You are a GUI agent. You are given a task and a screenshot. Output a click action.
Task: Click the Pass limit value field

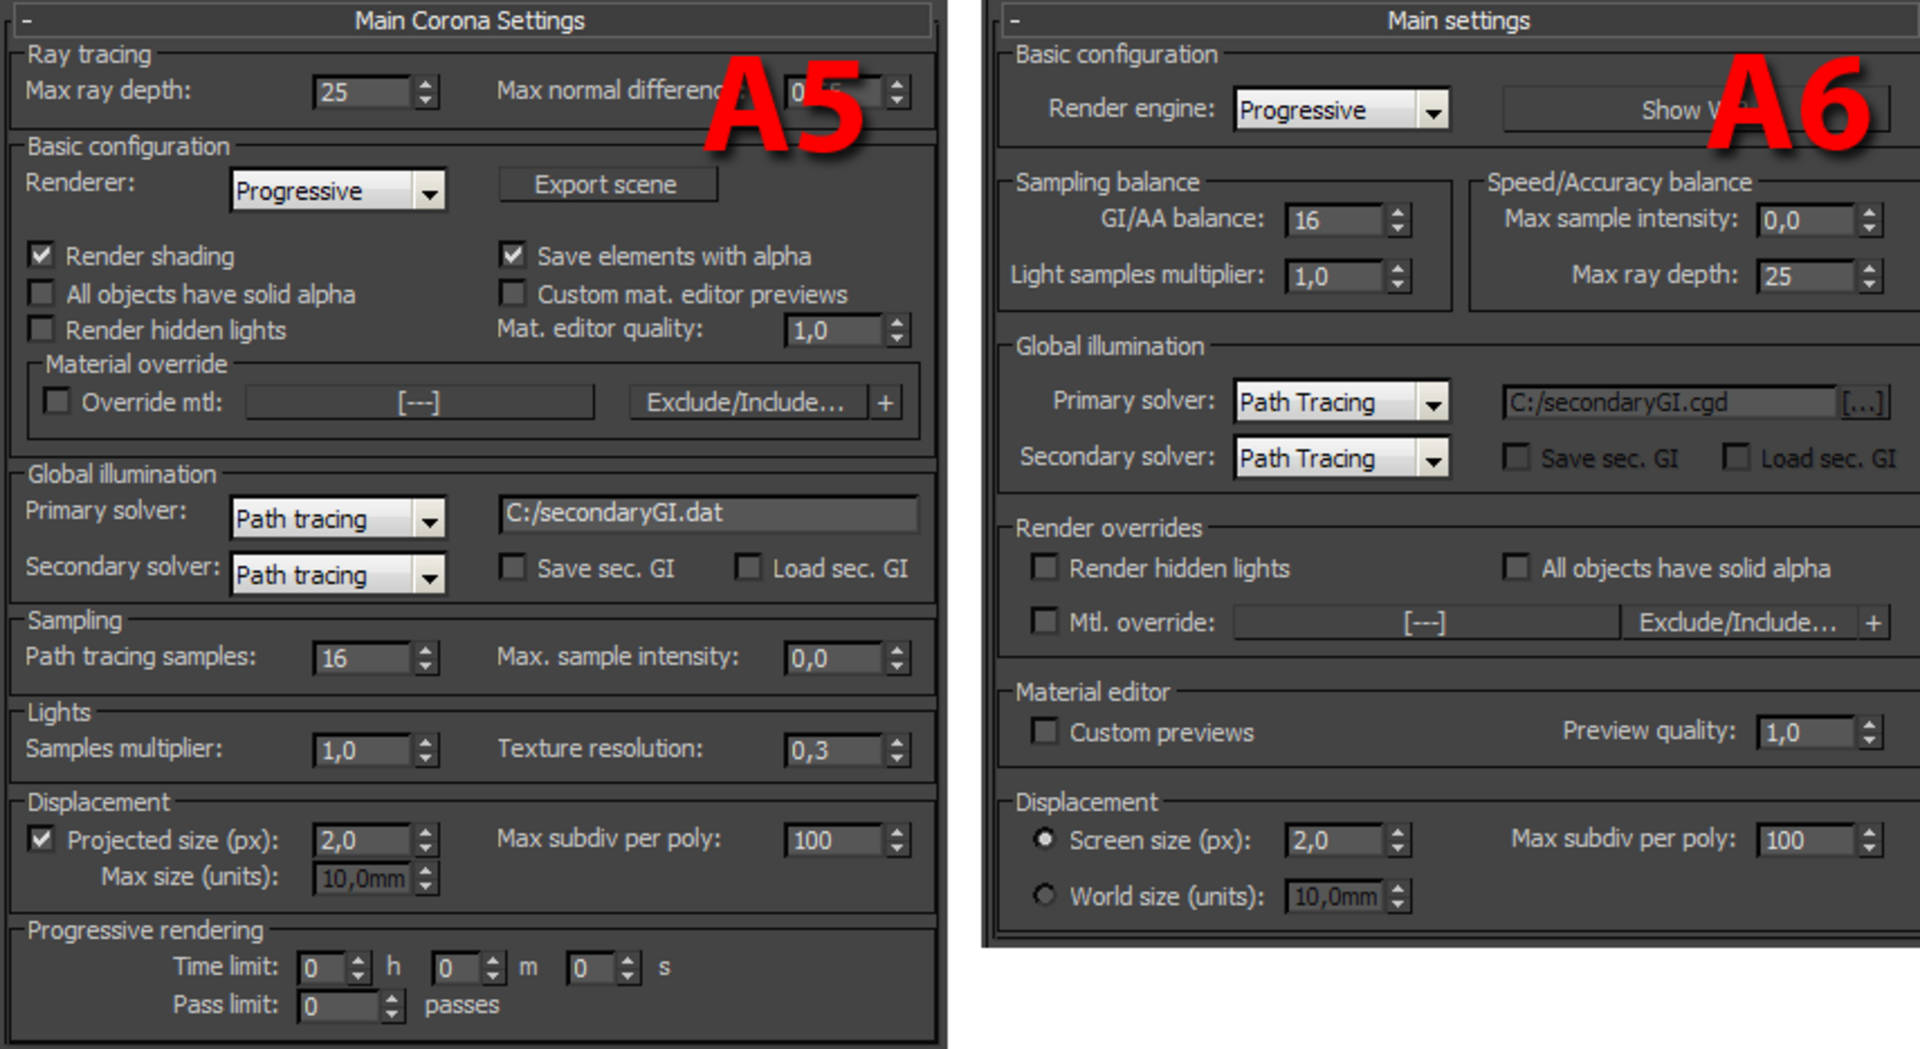click(x=339, y=1006)
